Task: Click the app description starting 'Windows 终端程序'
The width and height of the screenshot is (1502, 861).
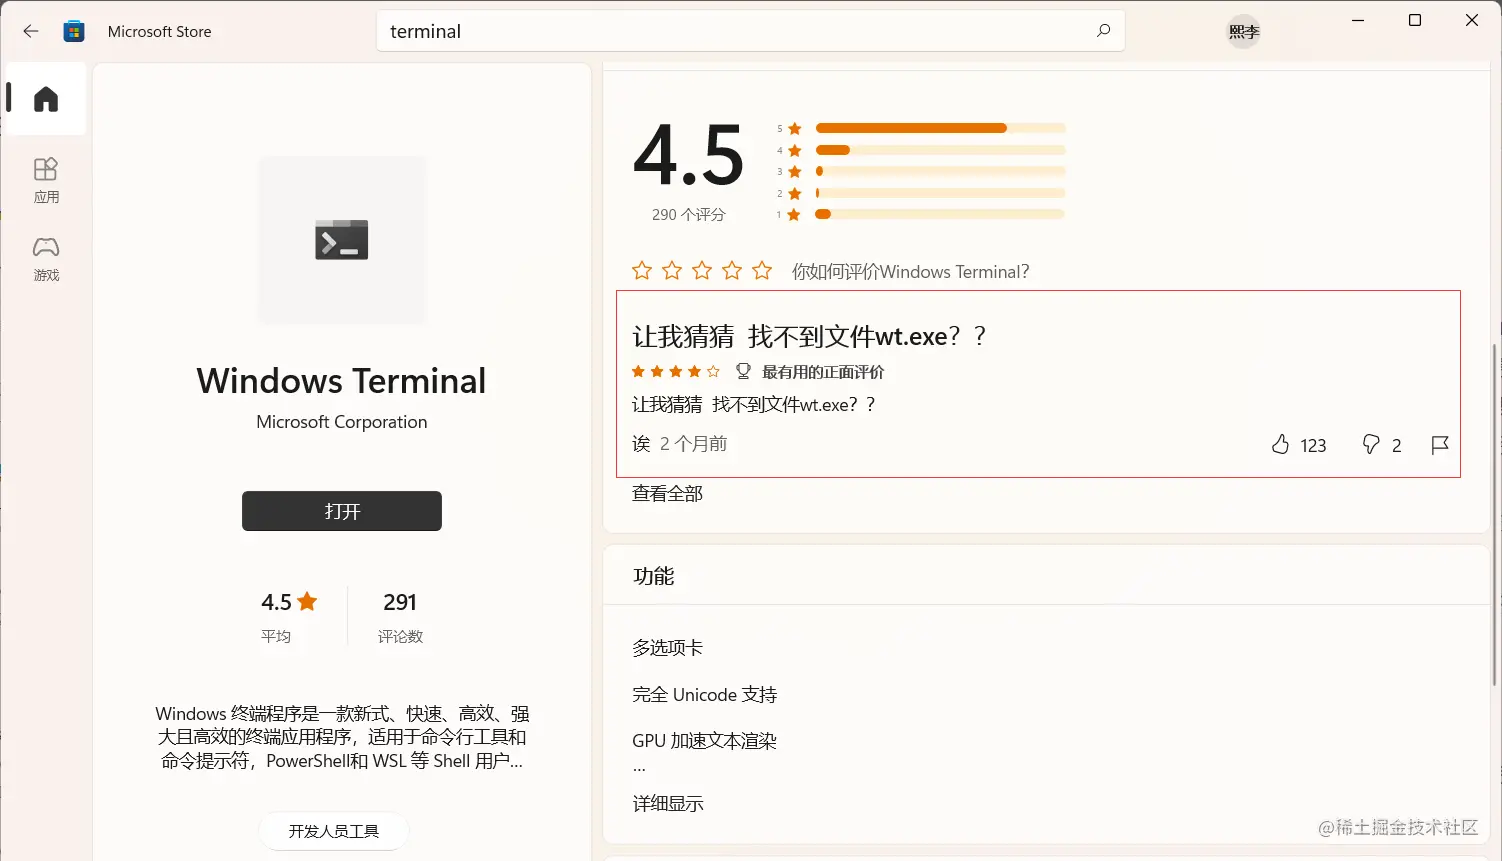Action: 342,738
